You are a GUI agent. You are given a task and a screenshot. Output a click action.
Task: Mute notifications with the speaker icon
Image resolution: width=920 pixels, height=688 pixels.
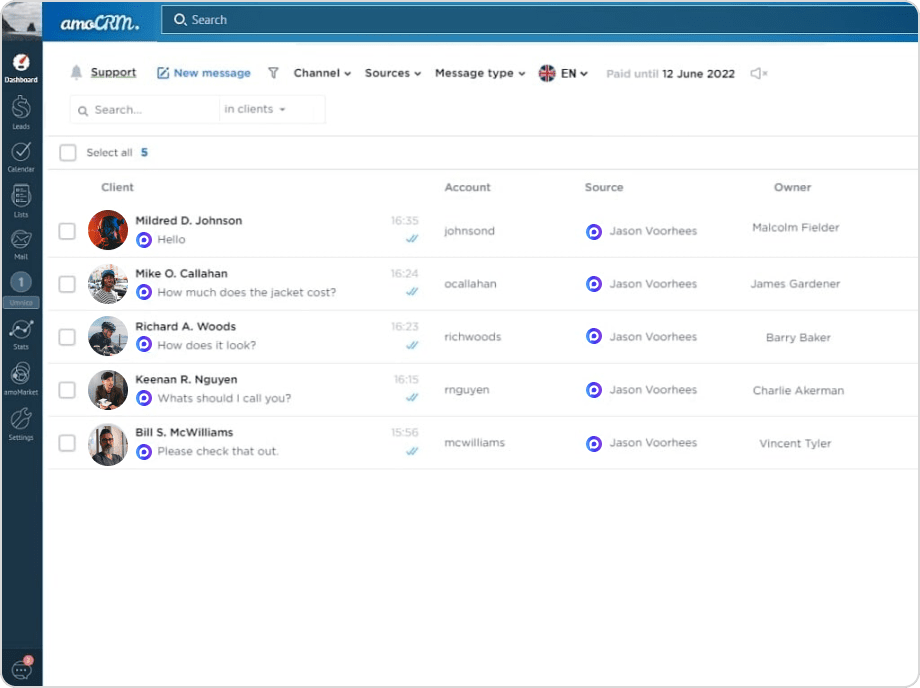757,72
